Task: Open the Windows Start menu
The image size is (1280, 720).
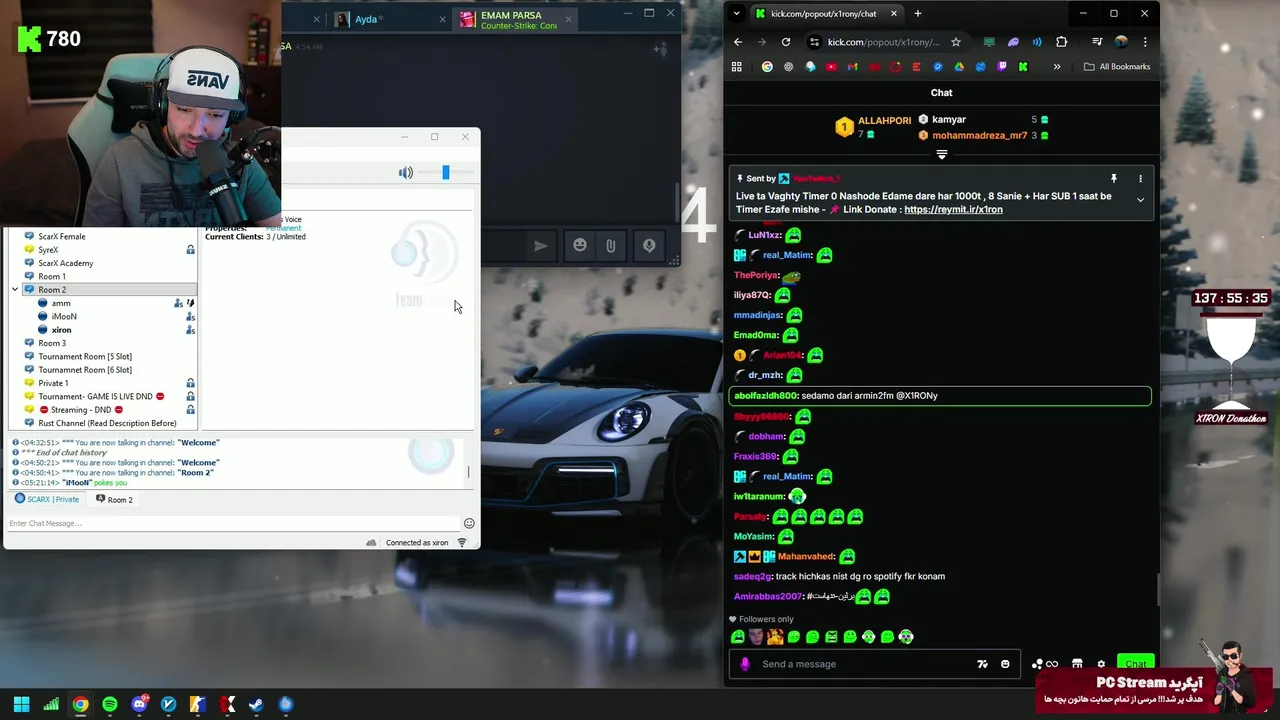Action: pyautogui.click(x=21, y=704)
